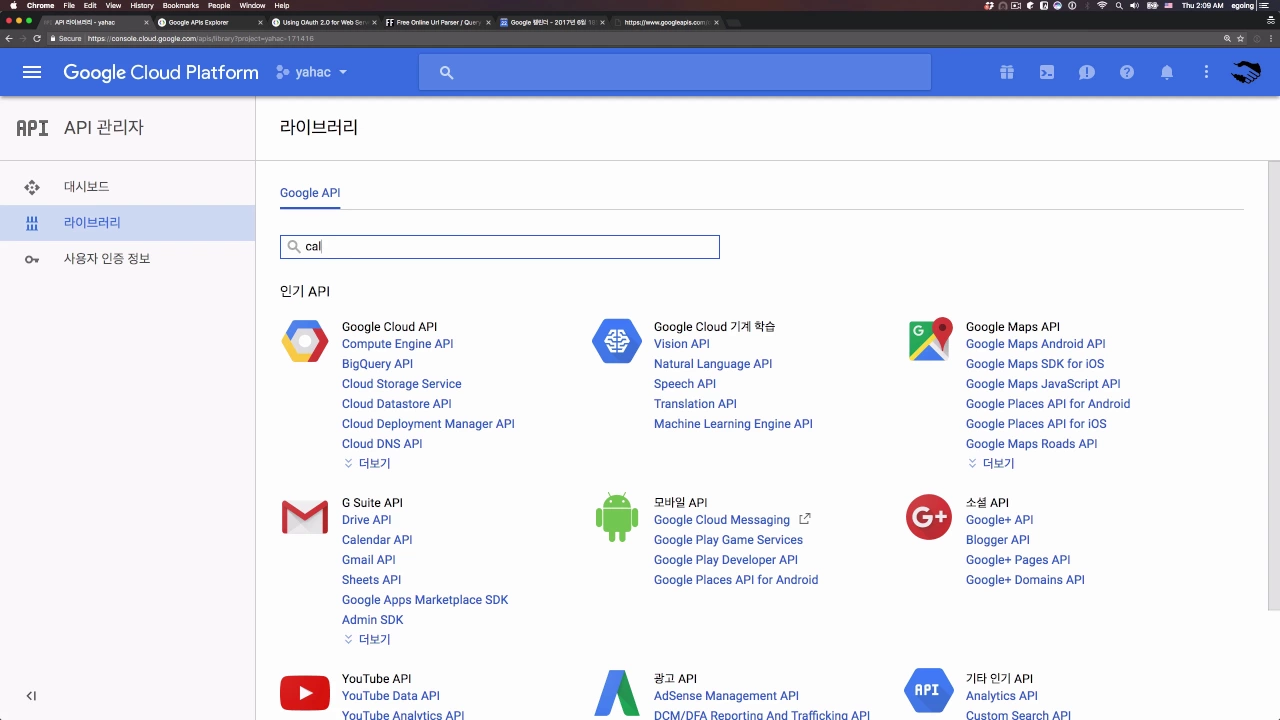Click browser reload button
The height and width of the screenshot is (720, 1280).
coord(37,38)
